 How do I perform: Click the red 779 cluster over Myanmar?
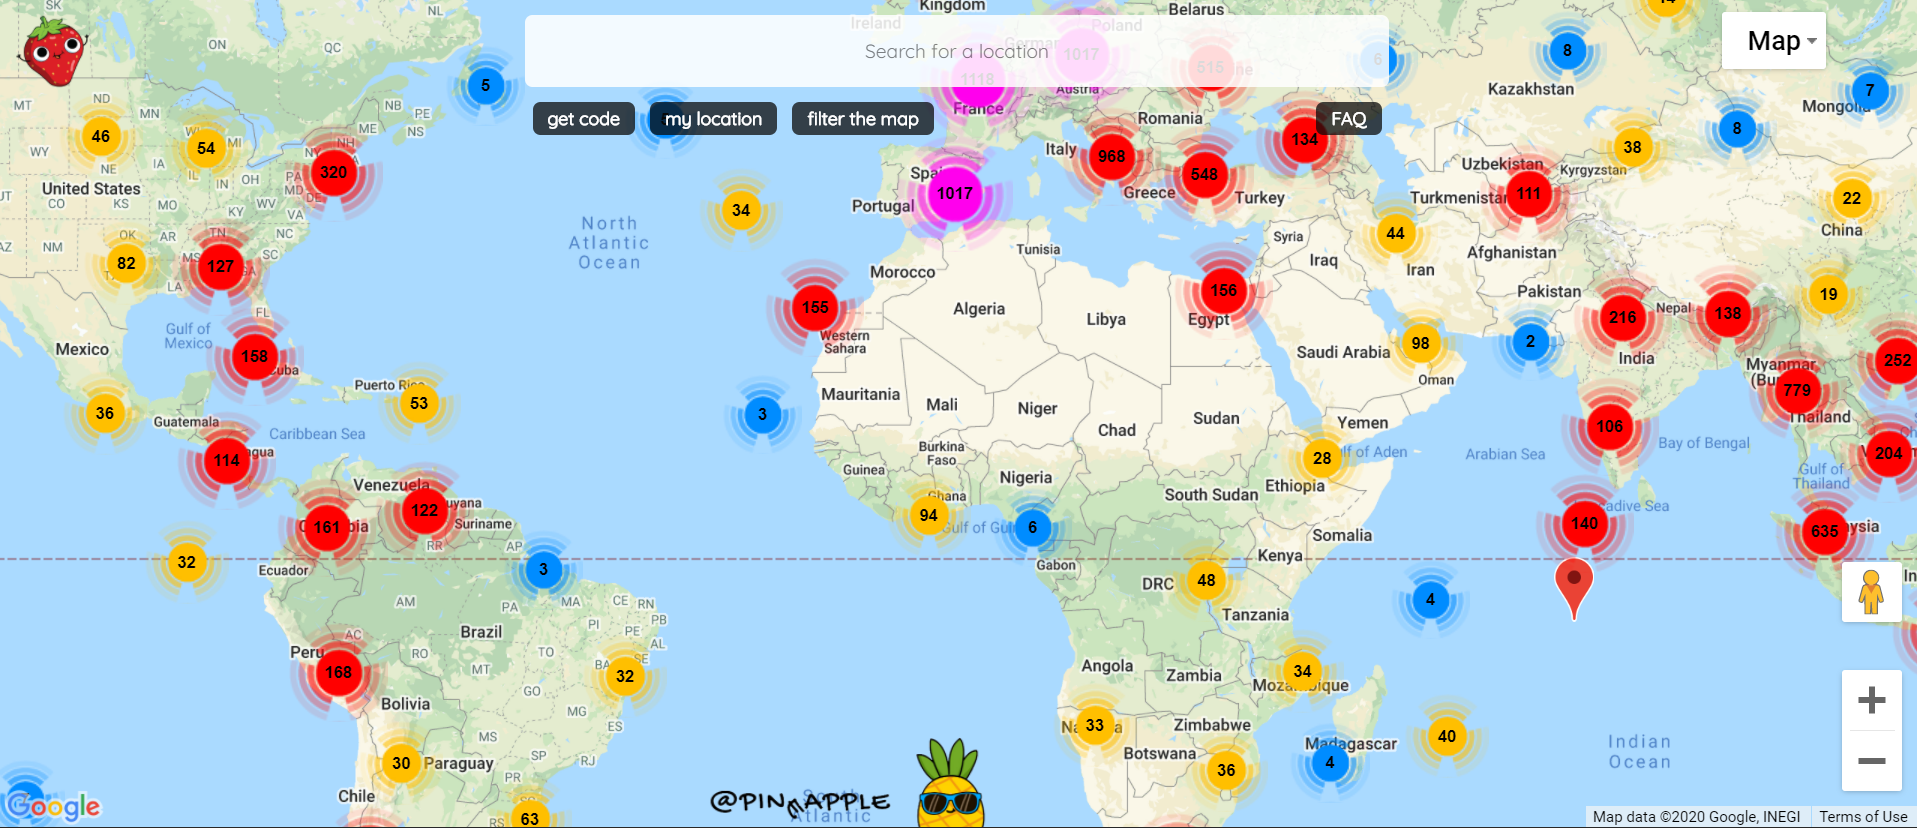pyautogui.click(x=1797, y=390)
